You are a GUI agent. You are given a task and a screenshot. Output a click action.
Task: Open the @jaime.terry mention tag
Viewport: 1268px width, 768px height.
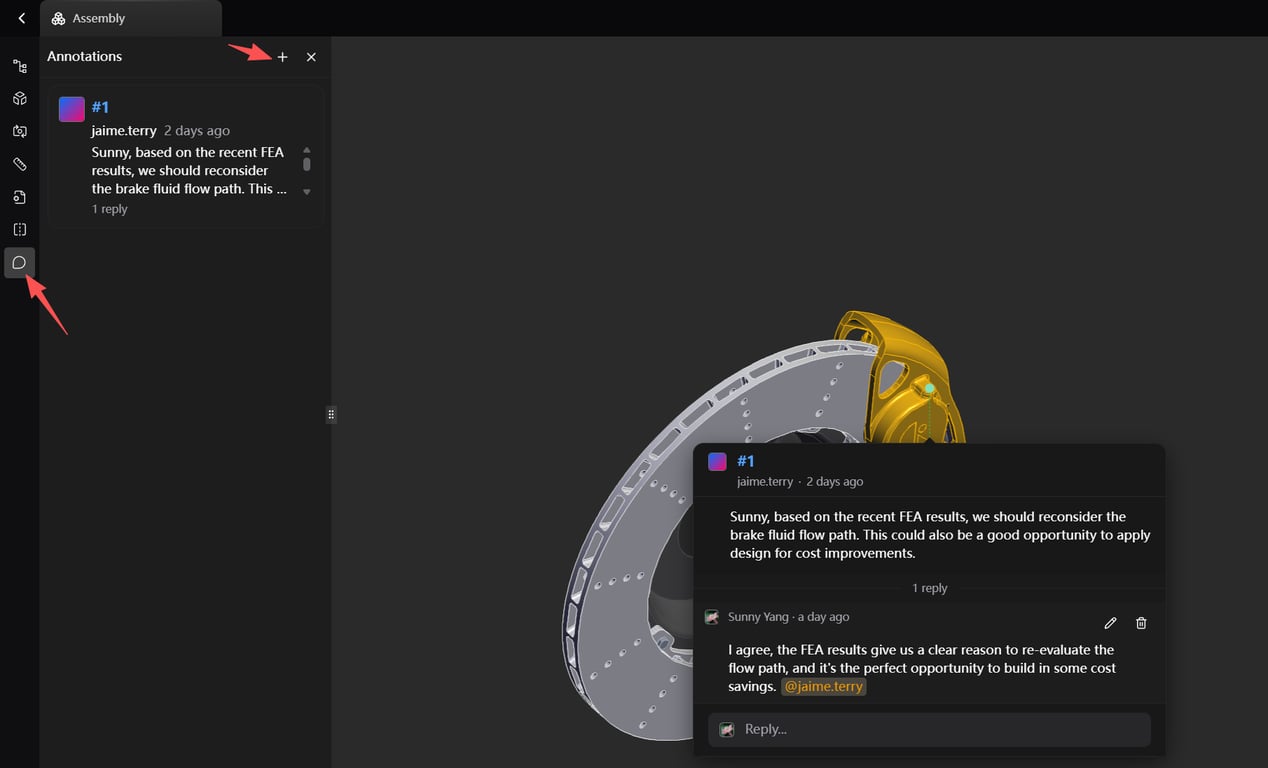824,687
